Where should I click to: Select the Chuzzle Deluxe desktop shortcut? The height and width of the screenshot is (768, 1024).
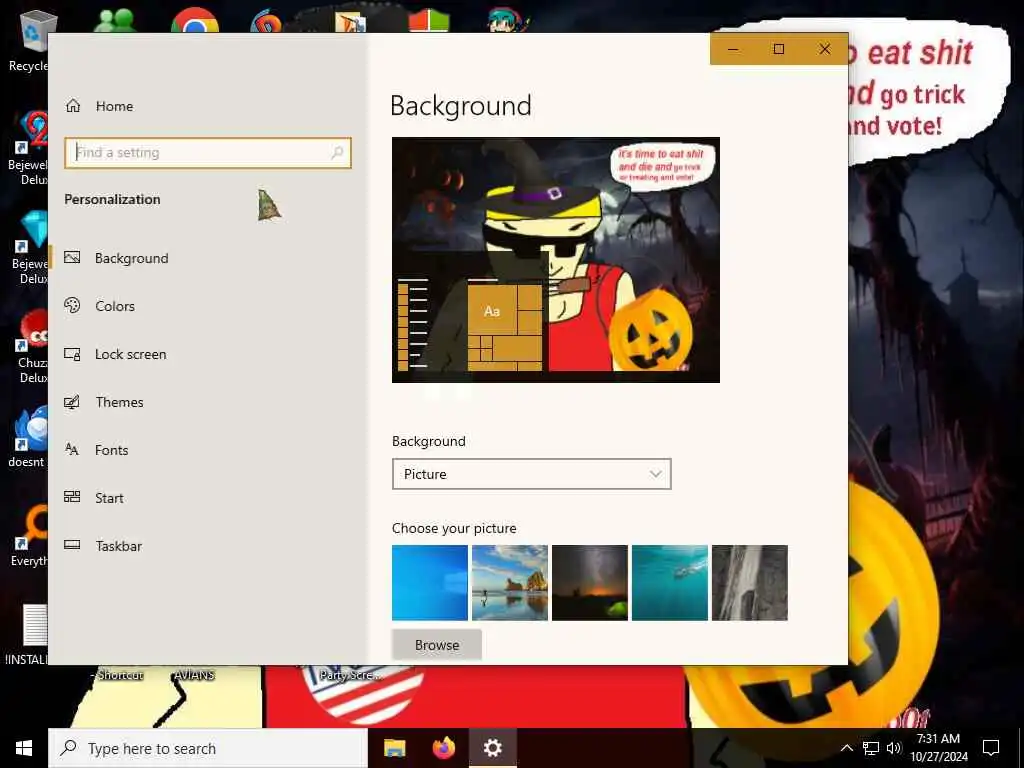(x=30, y=346)
